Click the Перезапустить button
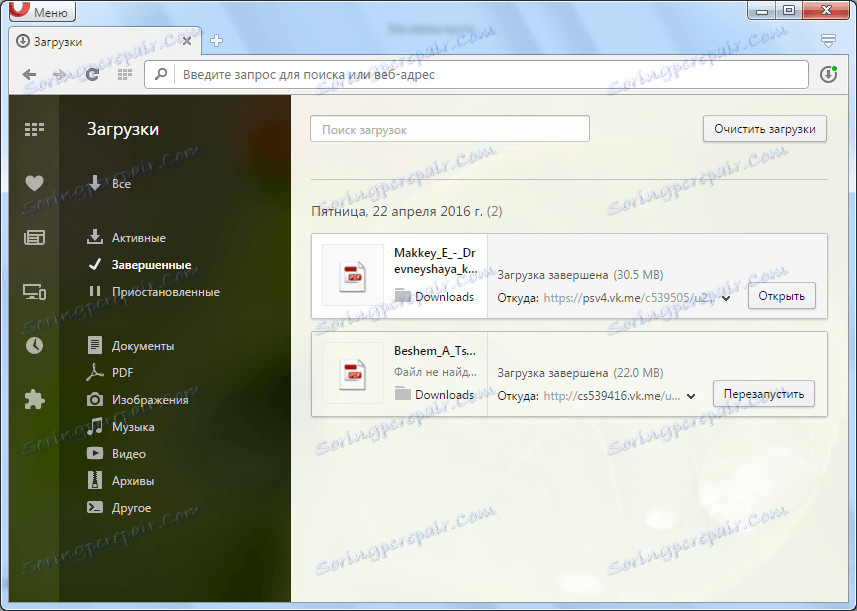Image resolution: width=857 pixels, height=611 pixels. (764, 393)
